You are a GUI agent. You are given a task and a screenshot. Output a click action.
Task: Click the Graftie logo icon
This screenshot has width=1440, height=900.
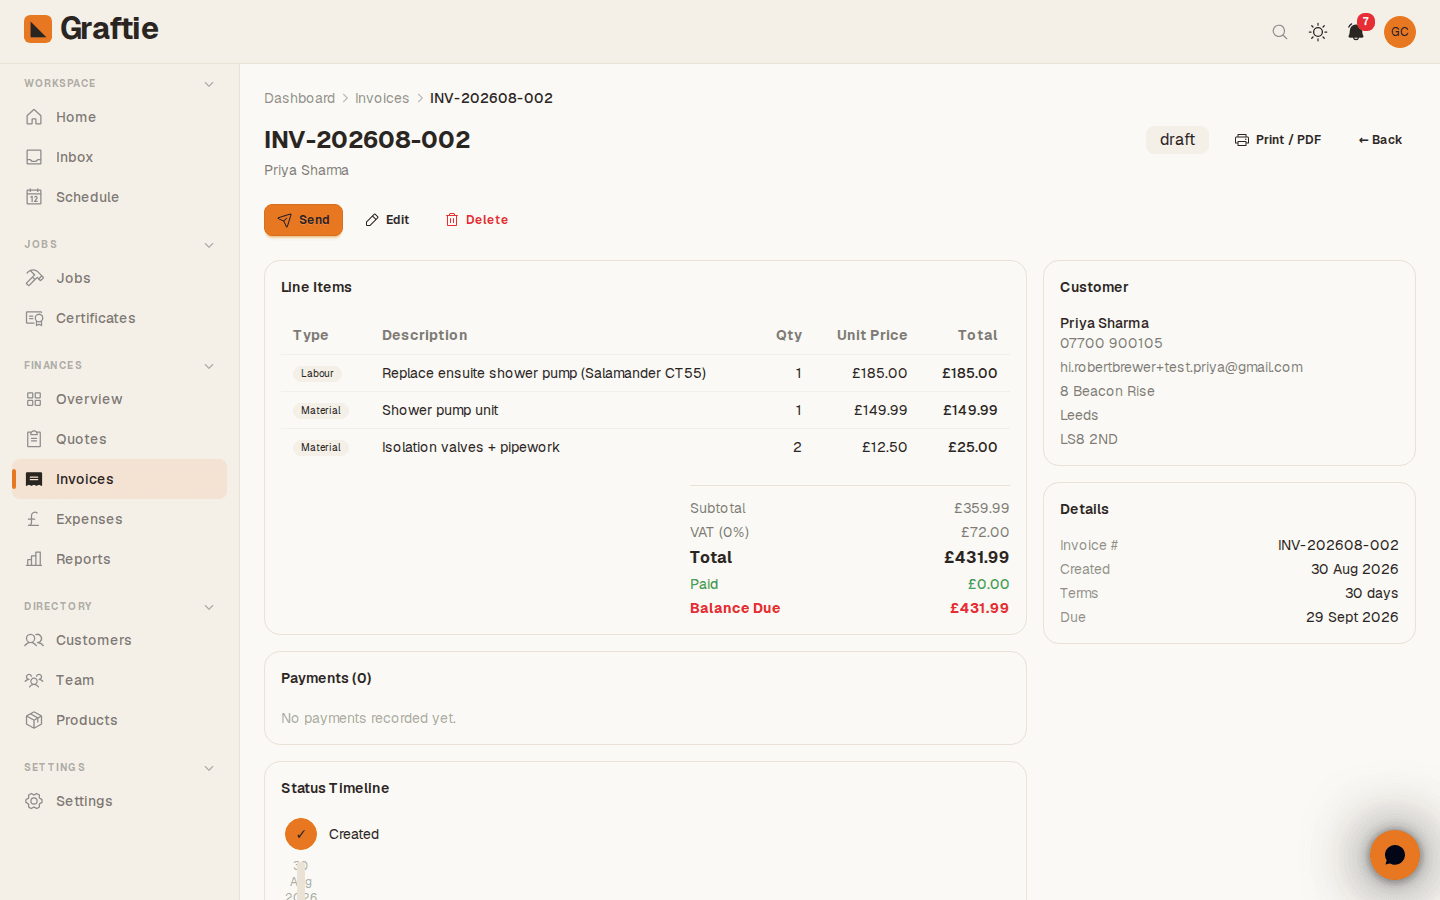[38, 29]
